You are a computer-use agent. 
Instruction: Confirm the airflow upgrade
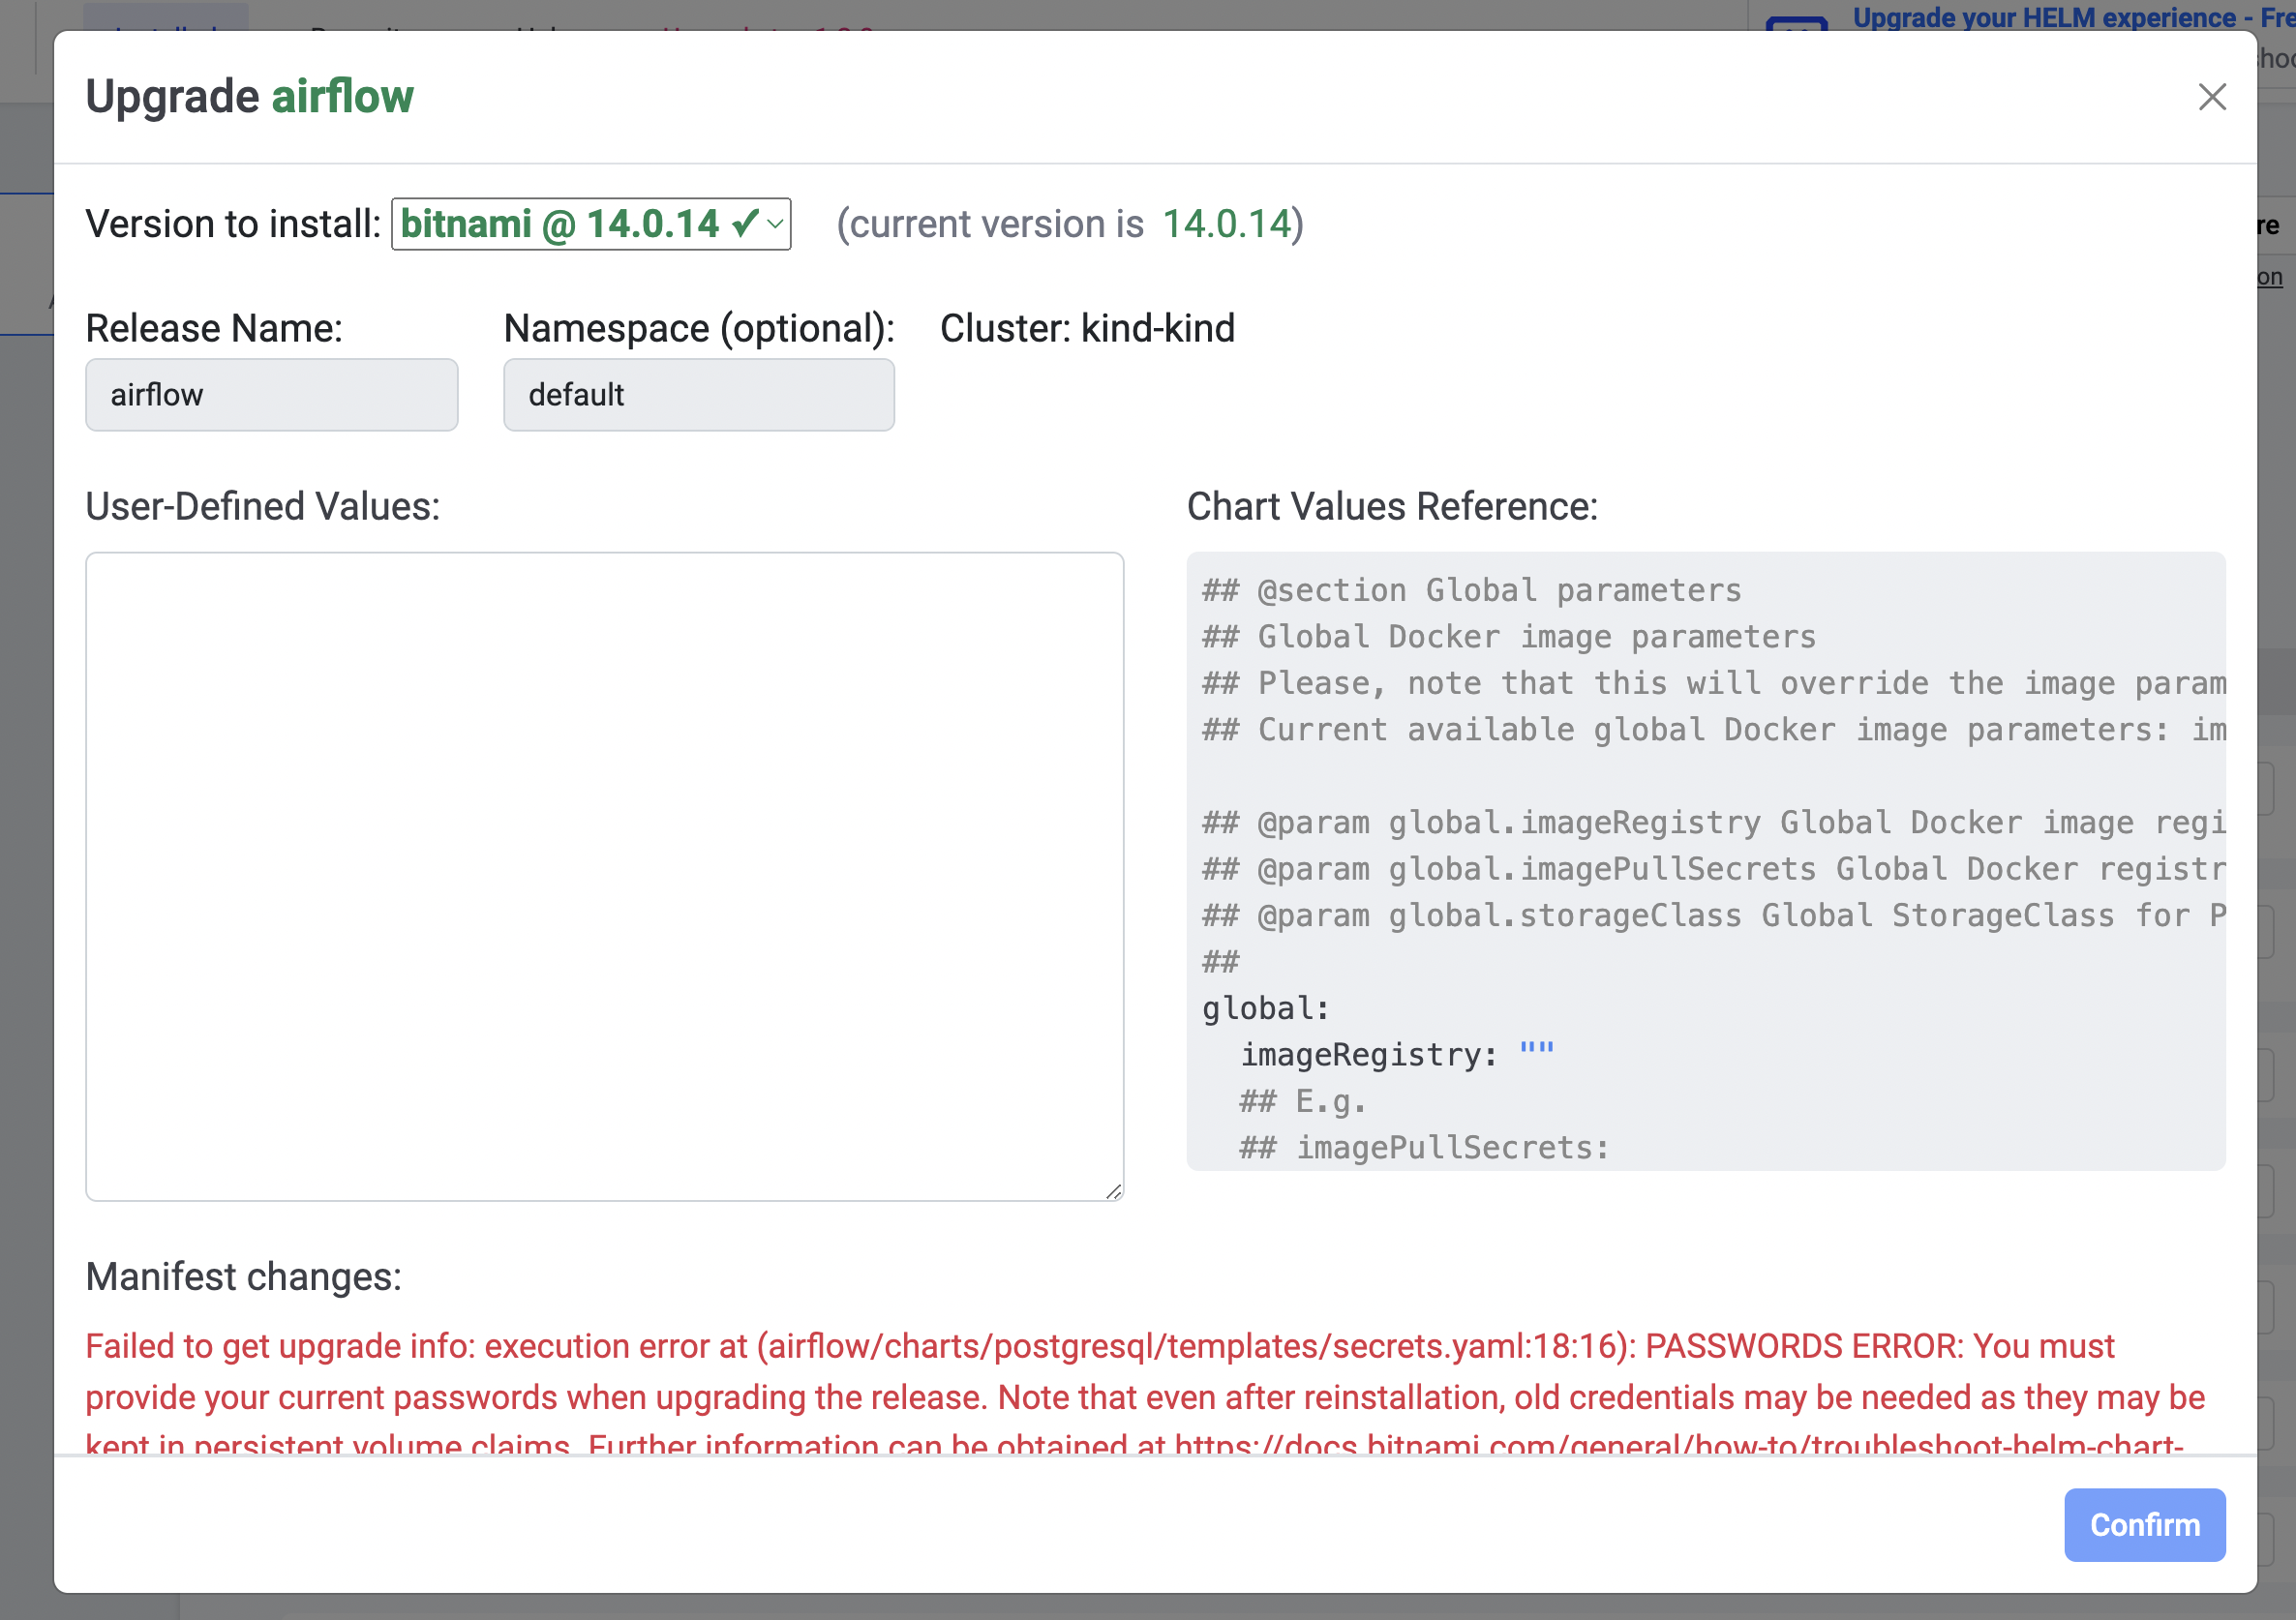coord(2144,1524)
